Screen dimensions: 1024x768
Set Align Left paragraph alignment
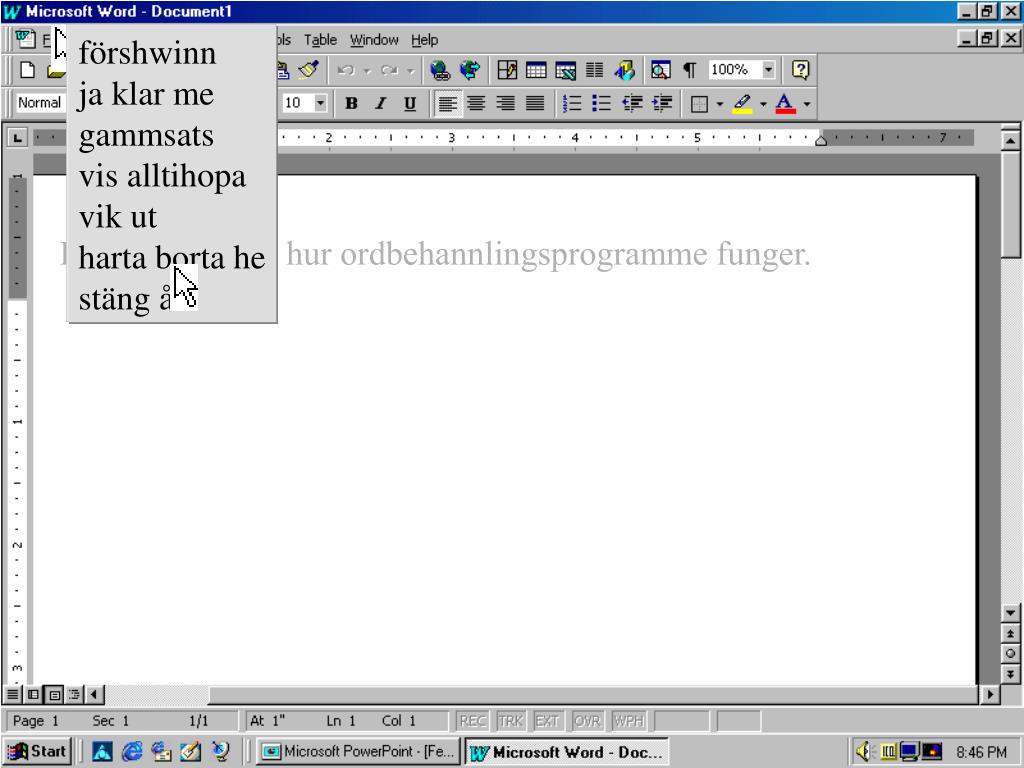coord(447,103)
